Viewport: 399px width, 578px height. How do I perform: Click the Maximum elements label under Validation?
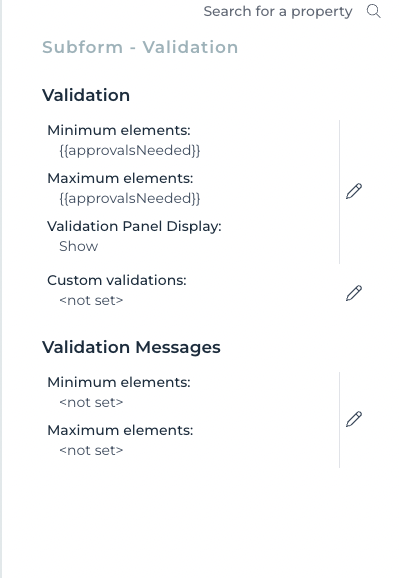click(x=120, y=178)
